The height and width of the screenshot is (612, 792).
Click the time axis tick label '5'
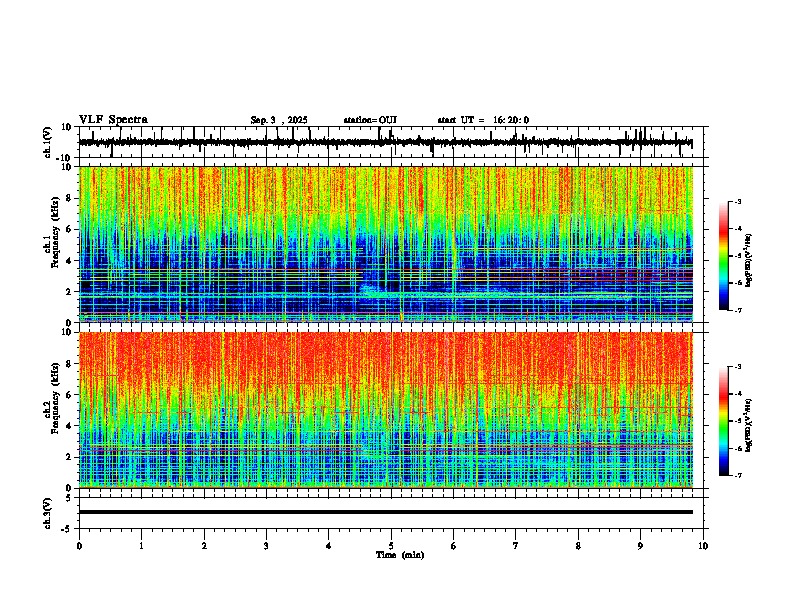click(x=391, y=546)
